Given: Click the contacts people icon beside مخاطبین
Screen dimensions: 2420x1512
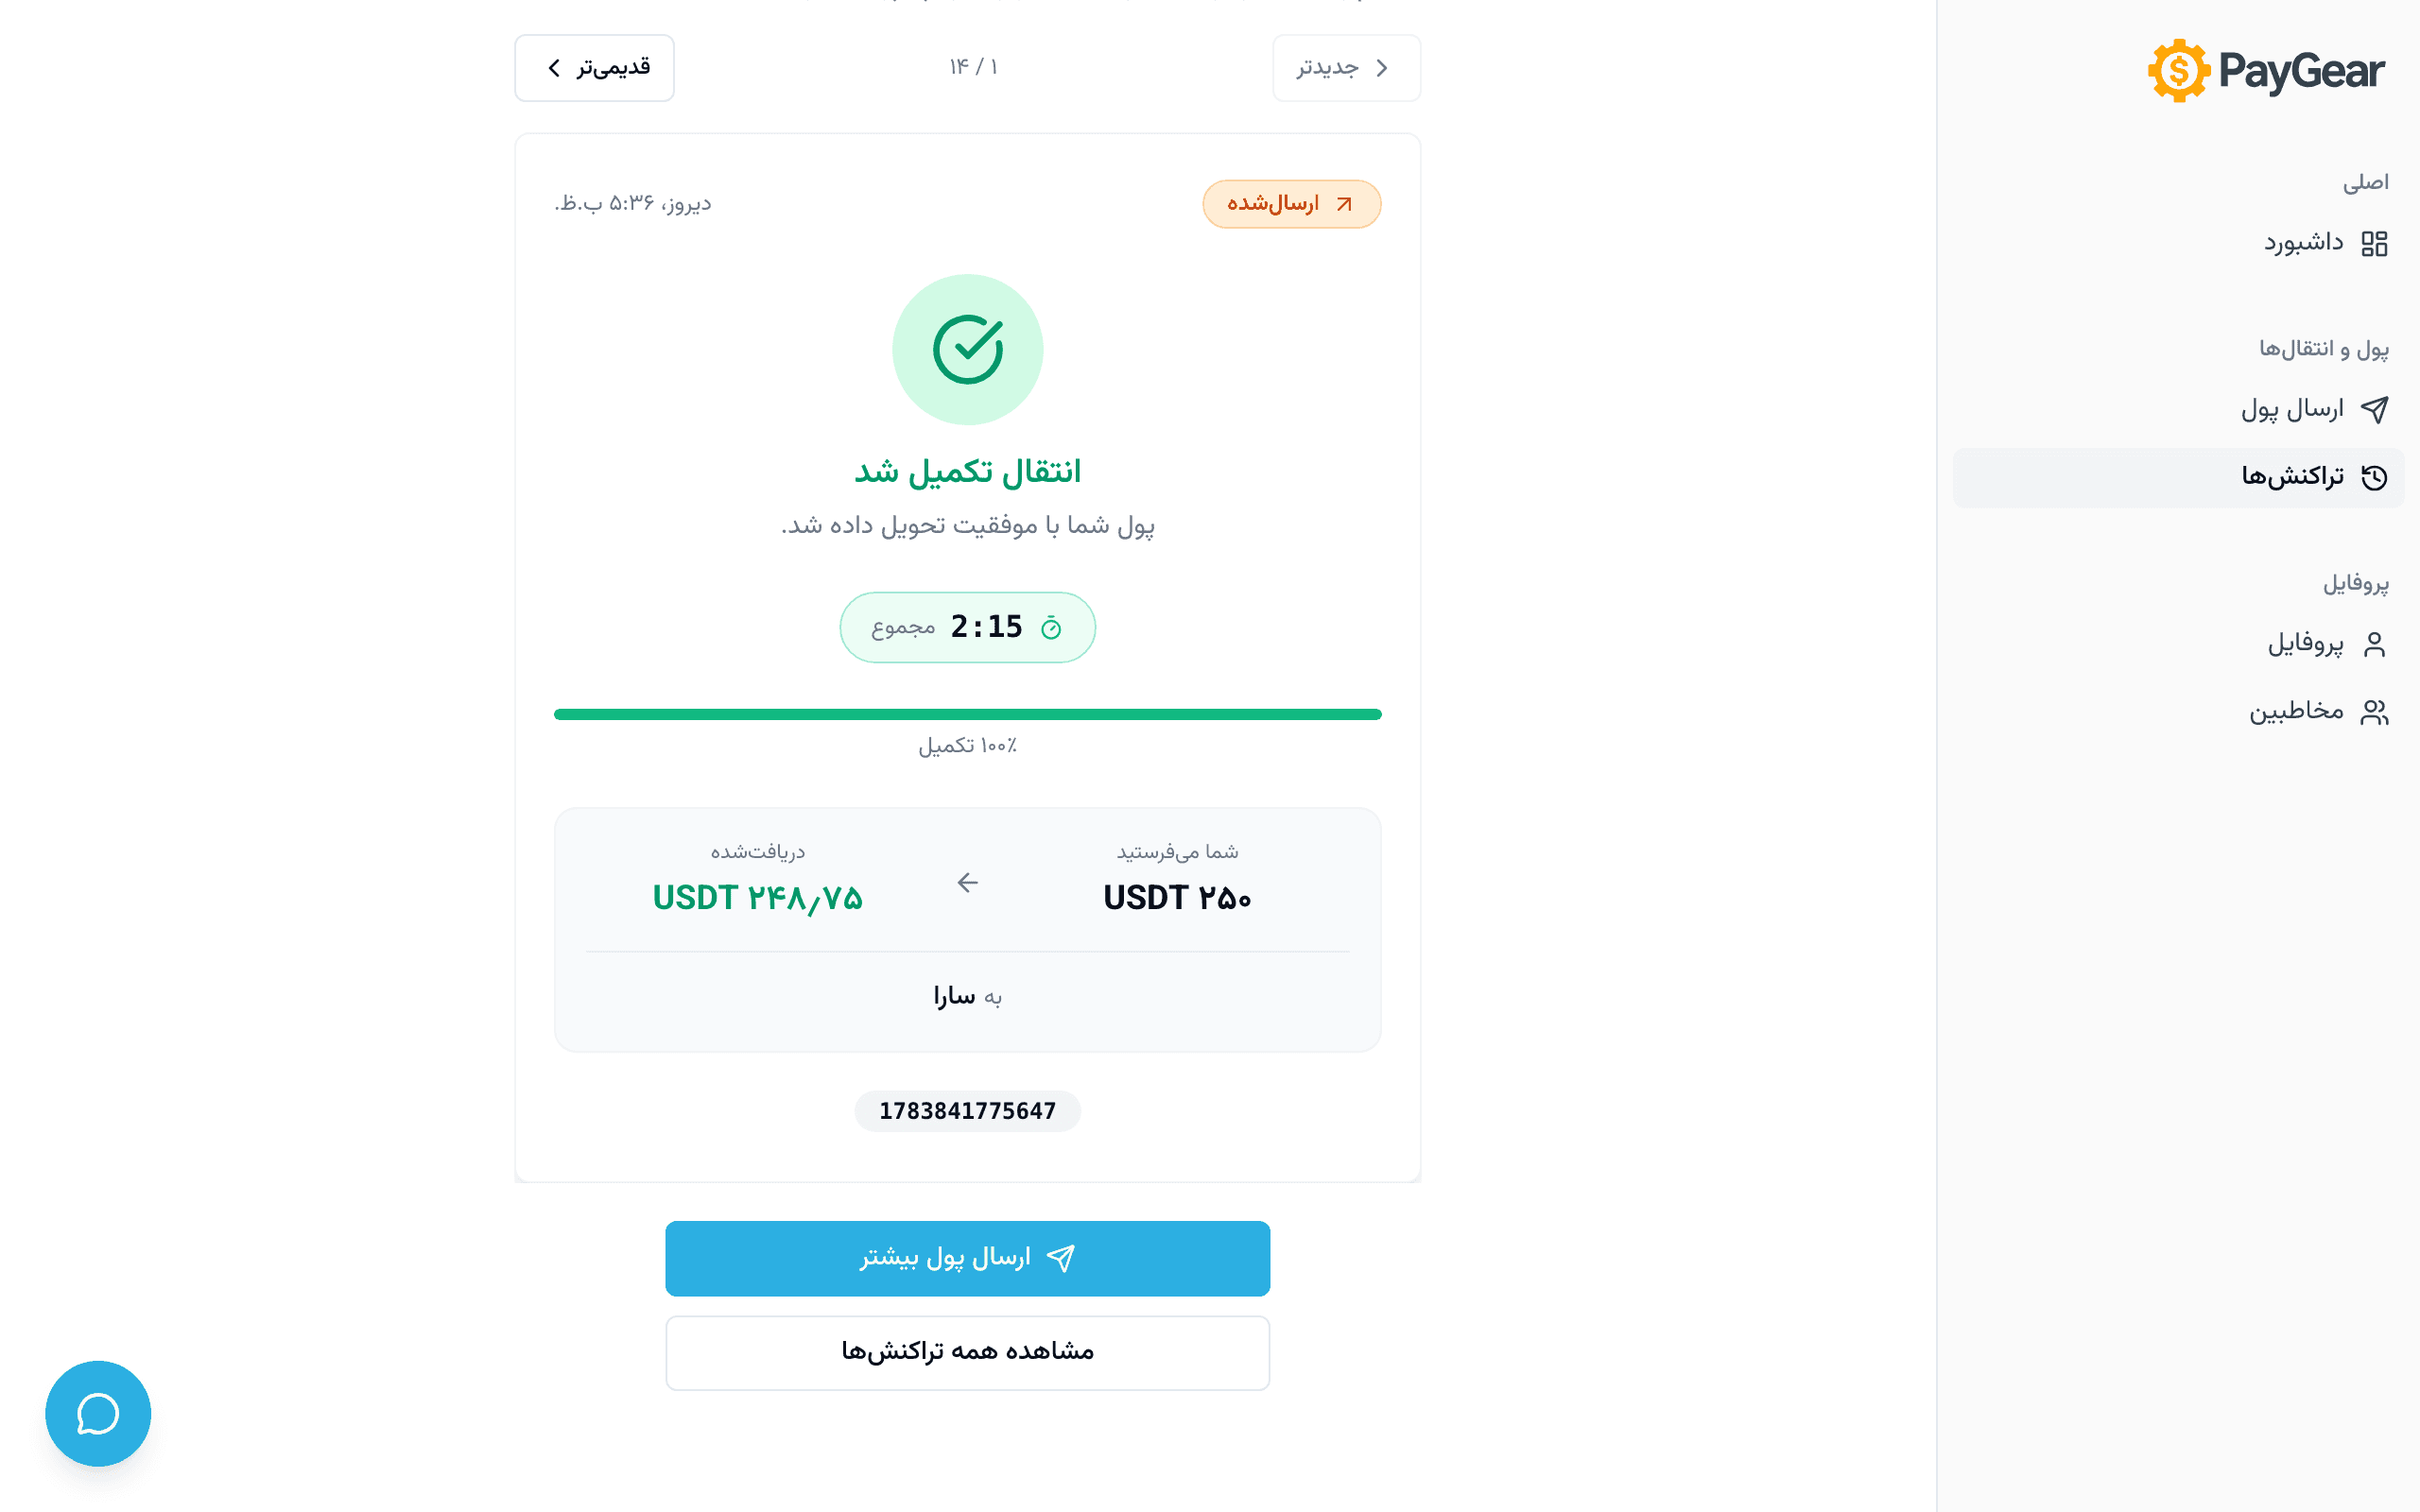Looking at the screenshot, I should 2374,712.
